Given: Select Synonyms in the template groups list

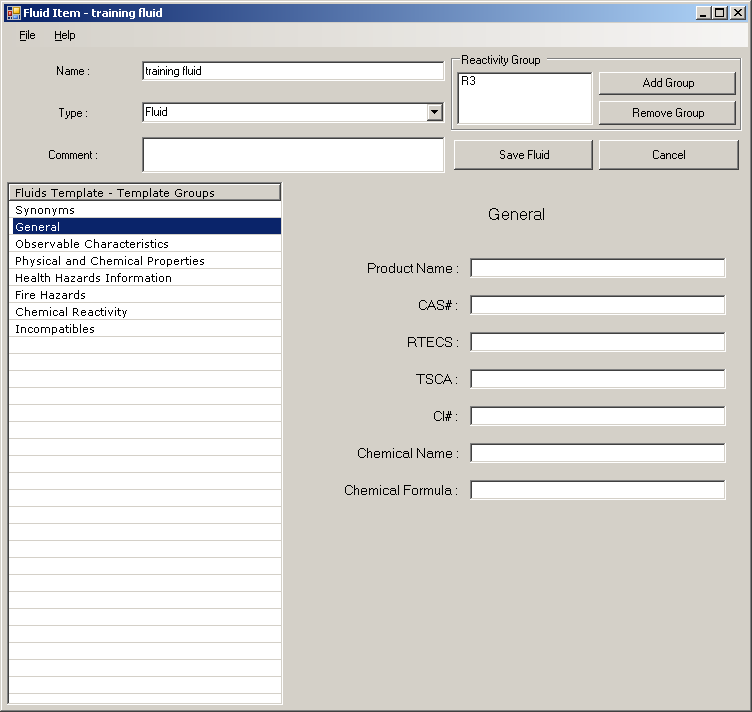Looking at the screenshot, I should 45,211.
